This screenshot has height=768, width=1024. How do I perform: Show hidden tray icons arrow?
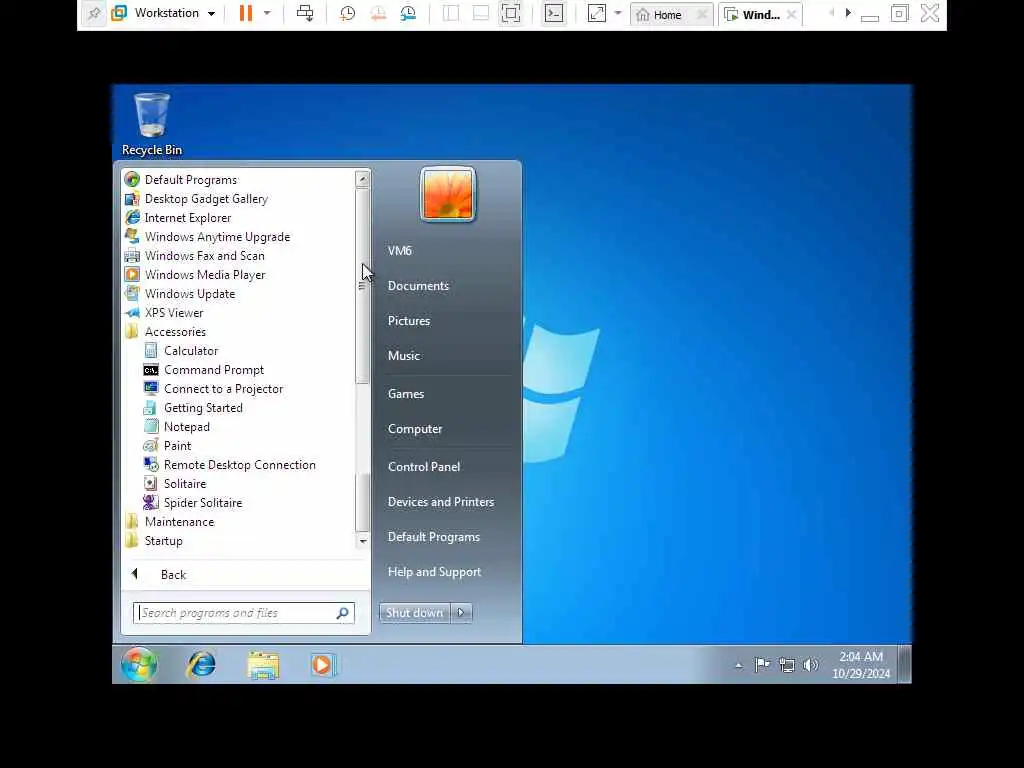coord(739,665)
